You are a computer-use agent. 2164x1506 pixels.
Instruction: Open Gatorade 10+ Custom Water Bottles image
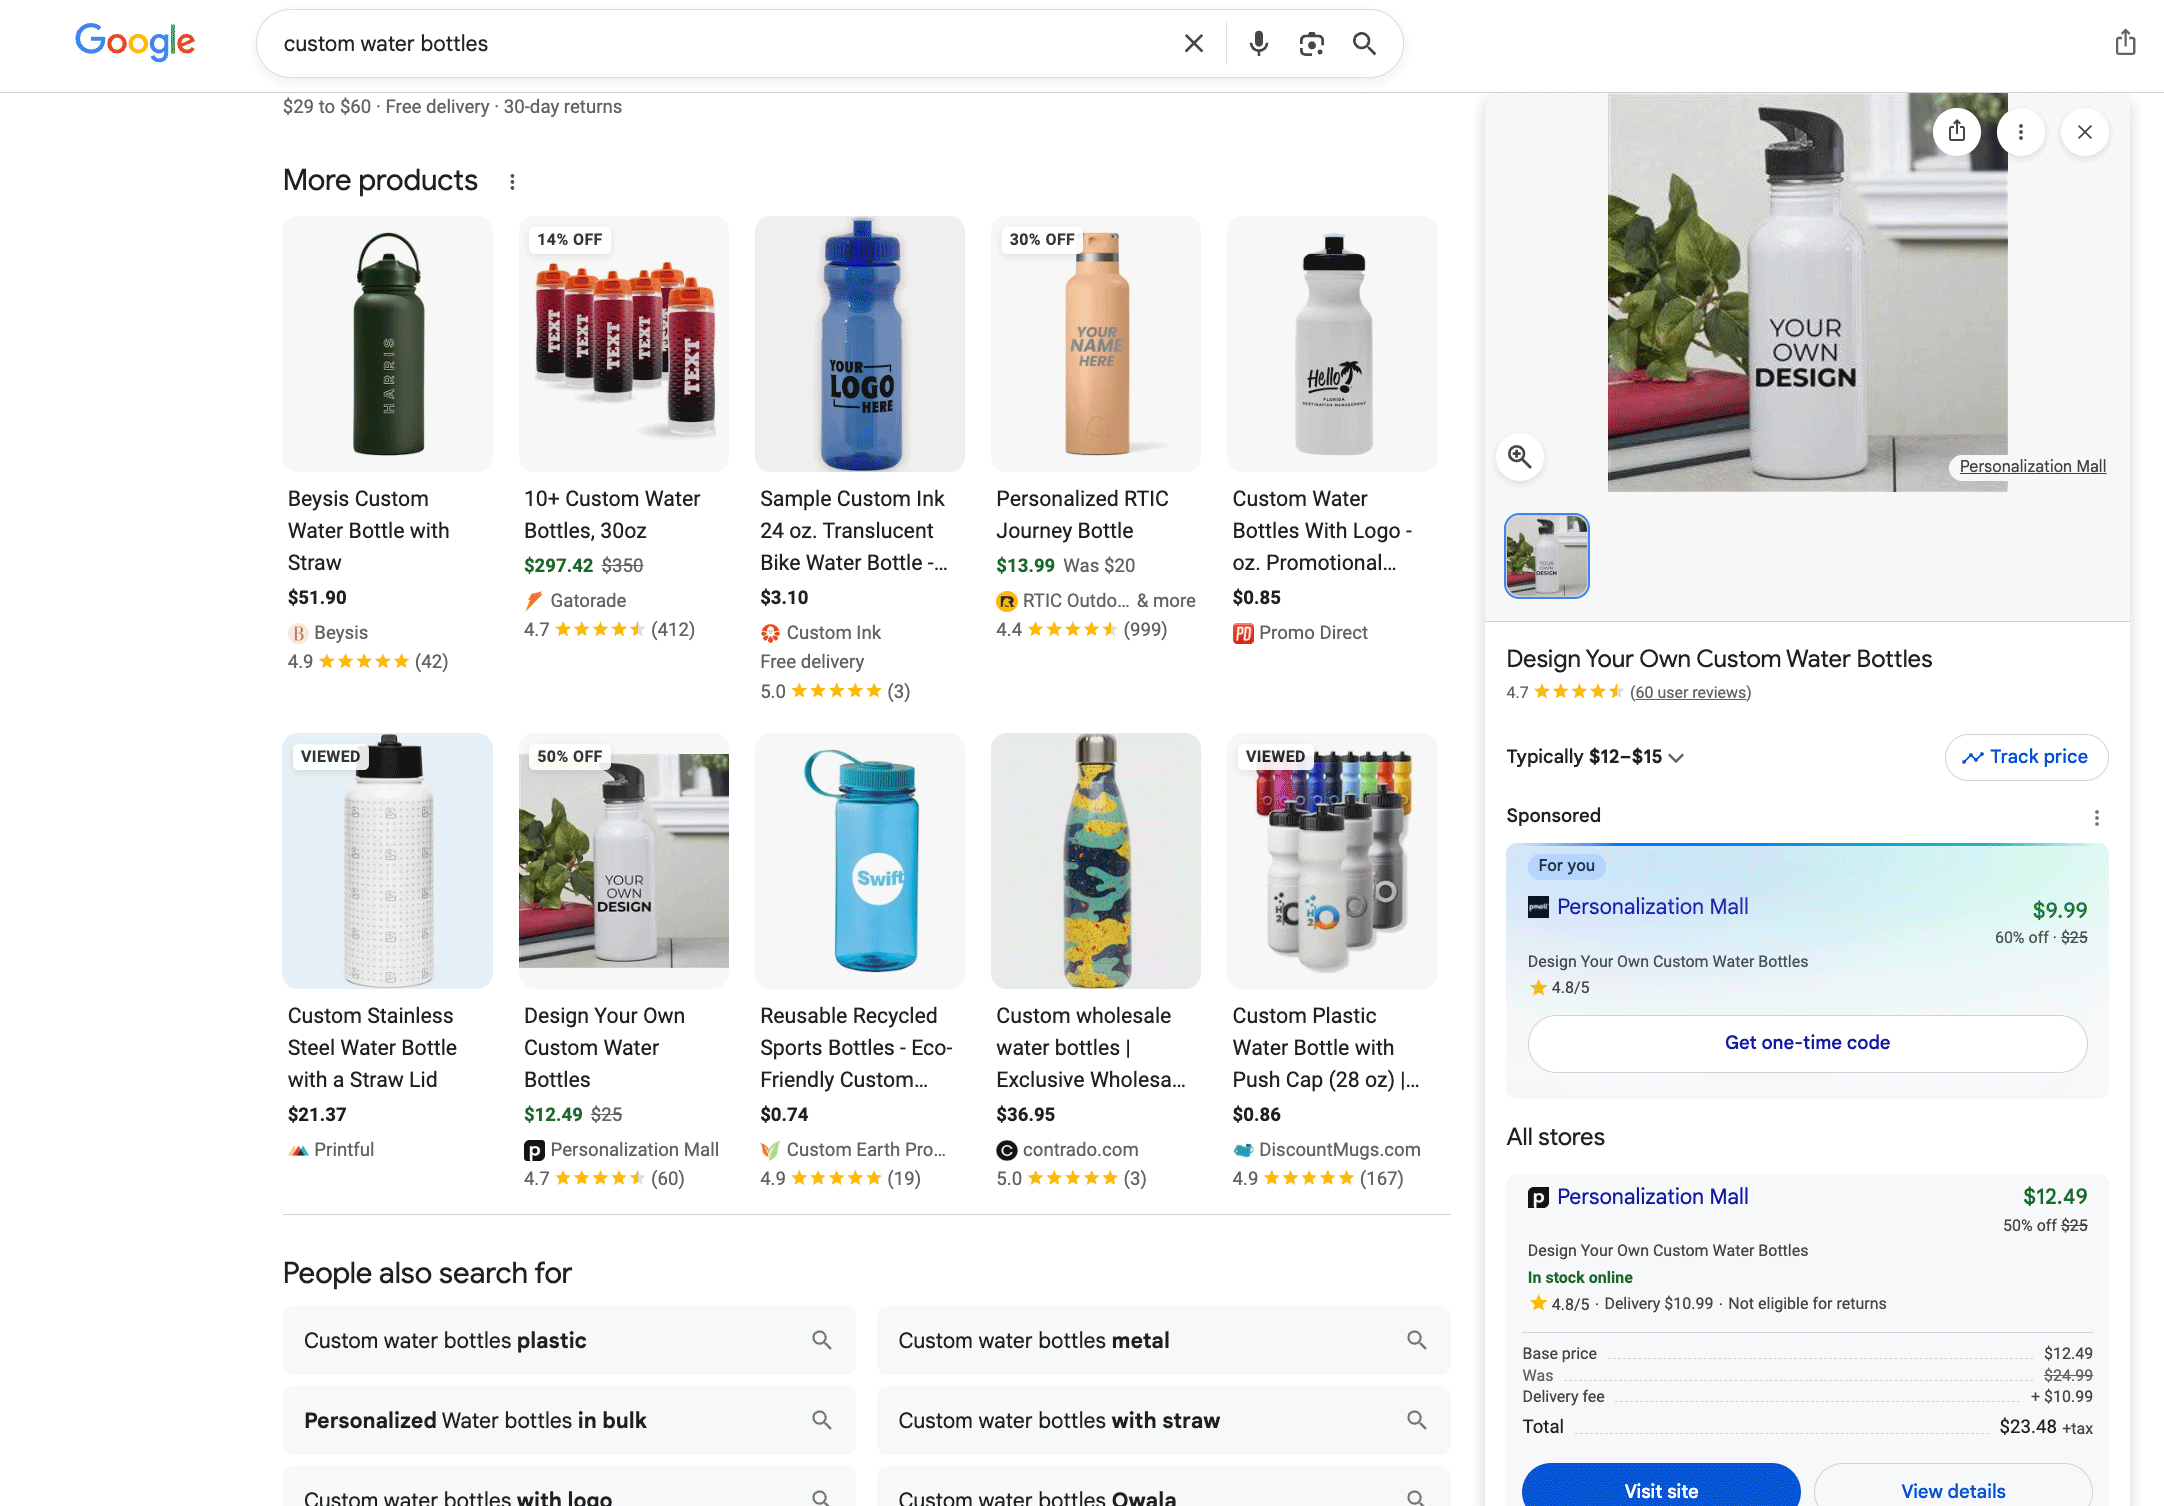[x=623, y=343]
